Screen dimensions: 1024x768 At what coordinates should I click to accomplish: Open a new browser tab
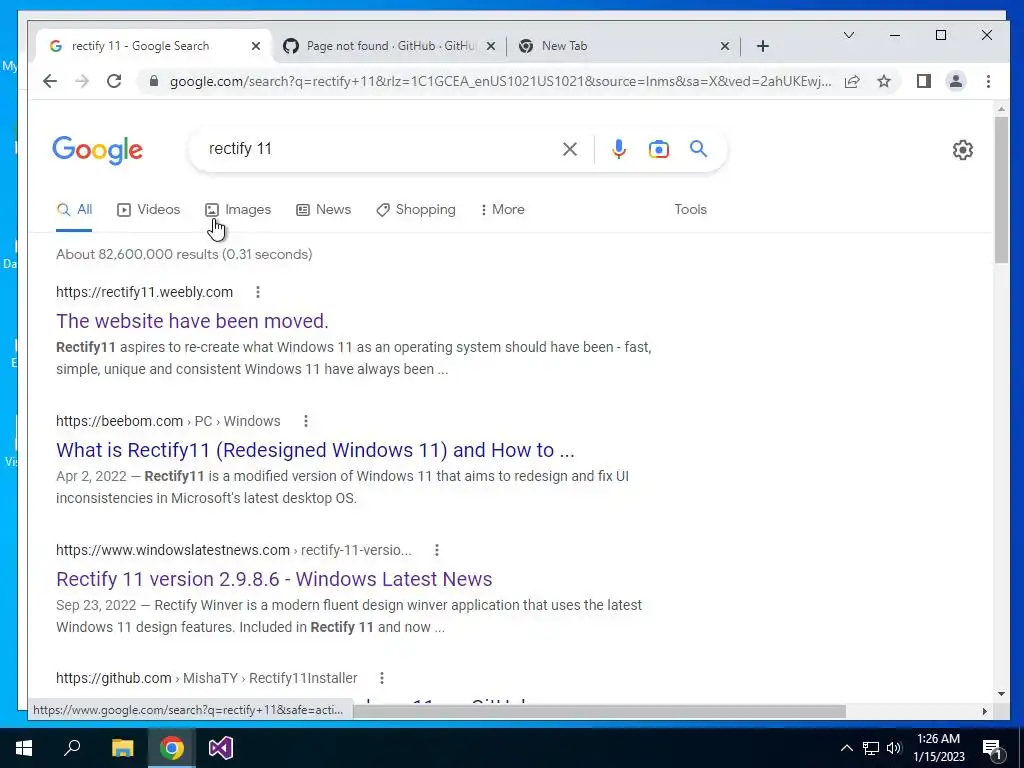tap(762, 46)
